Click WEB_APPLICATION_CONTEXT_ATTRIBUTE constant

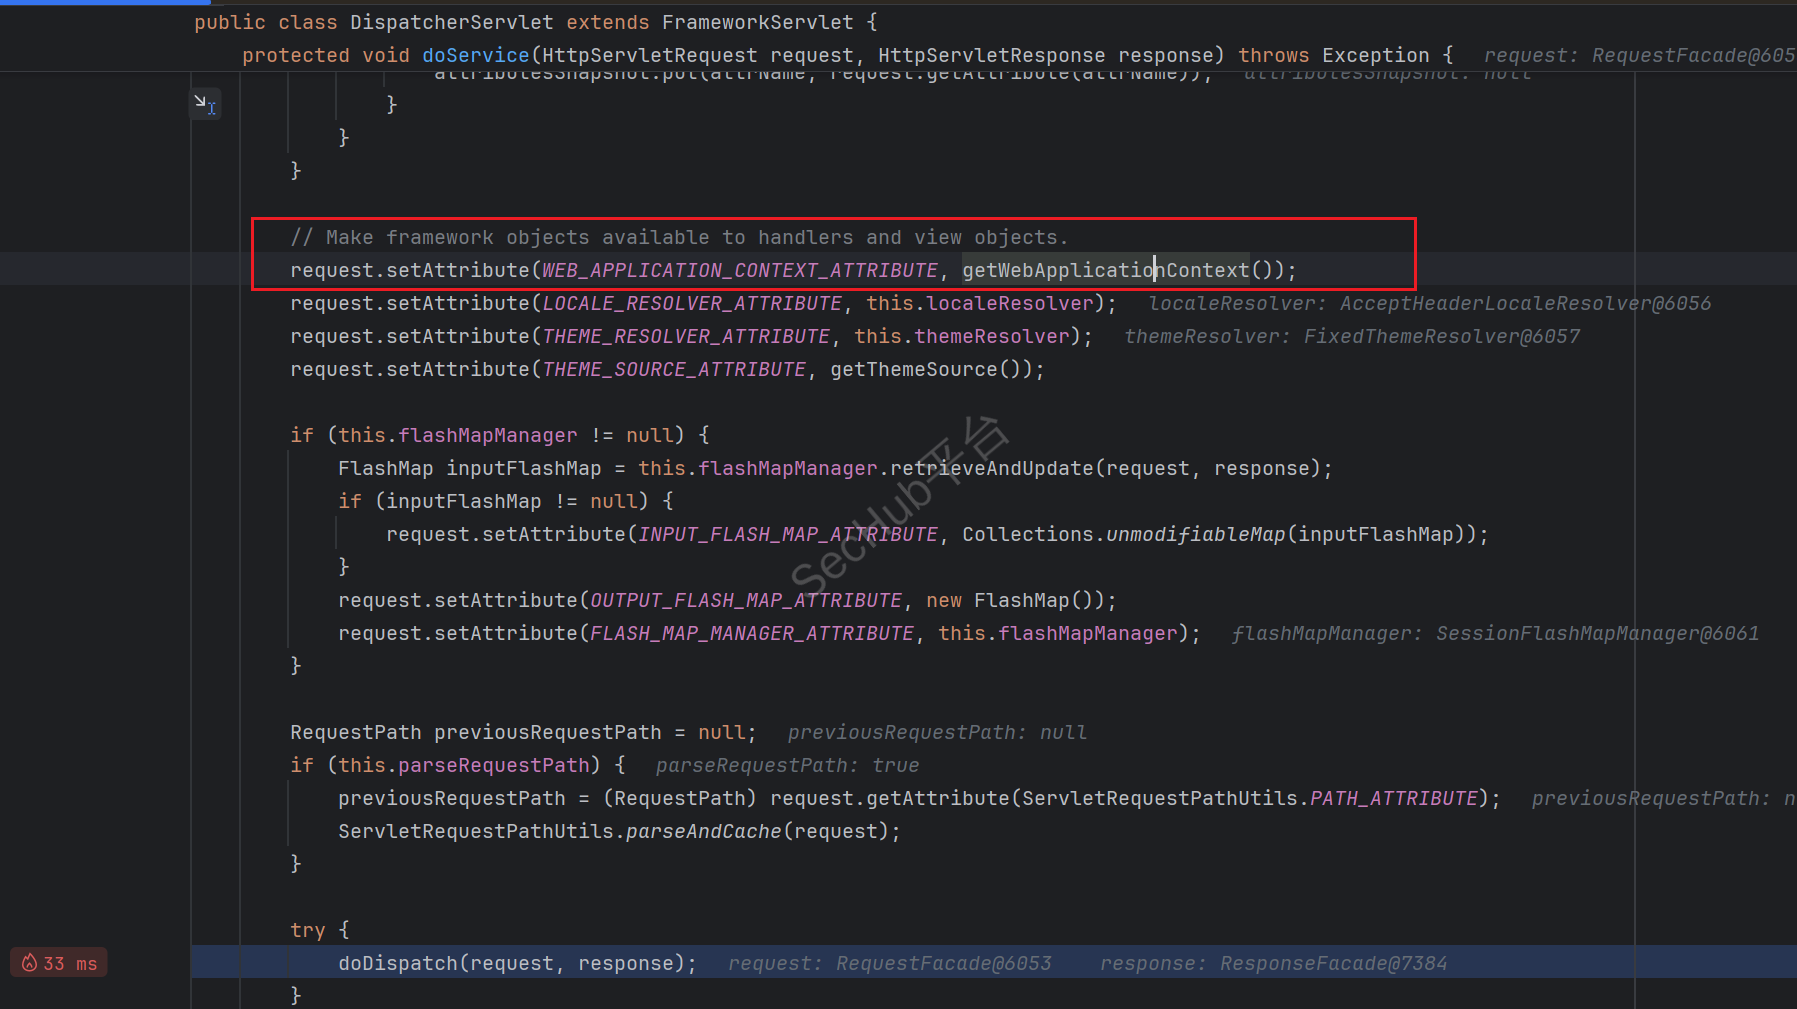click(x=739, y=270)
